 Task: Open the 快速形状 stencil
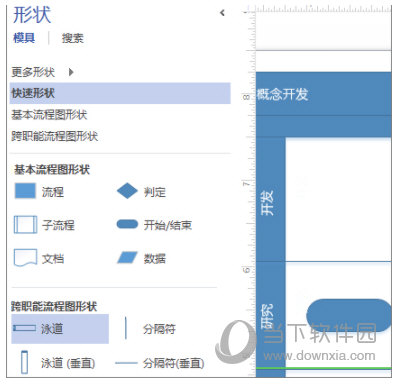(x=120, y=93)
